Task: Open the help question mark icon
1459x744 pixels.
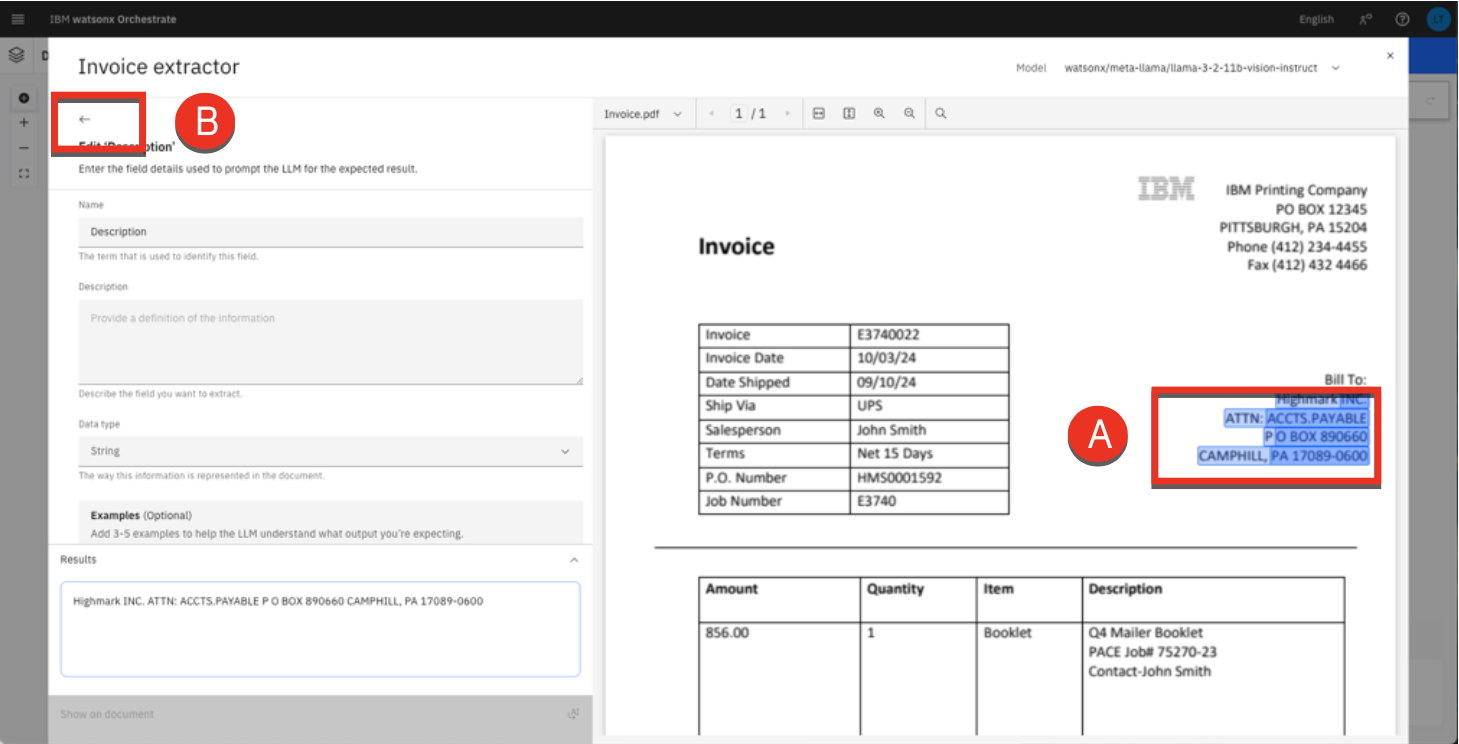Action: coord(1402,19)
